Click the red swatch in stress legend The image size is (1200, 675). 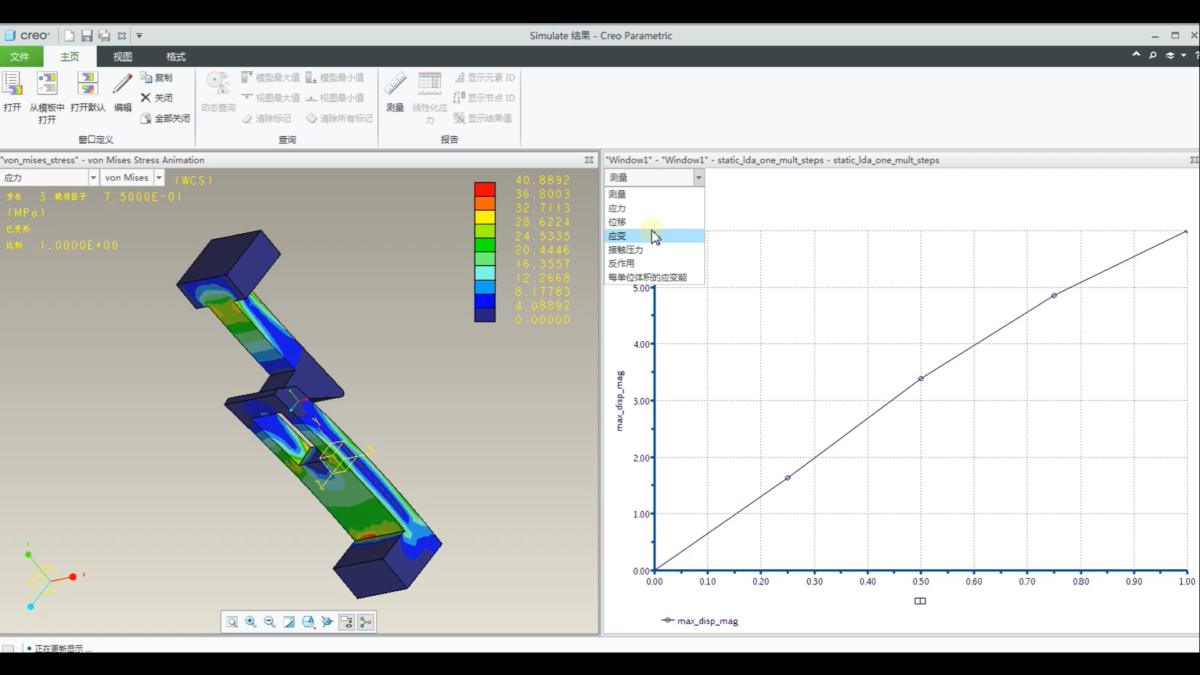click(485, 188)
